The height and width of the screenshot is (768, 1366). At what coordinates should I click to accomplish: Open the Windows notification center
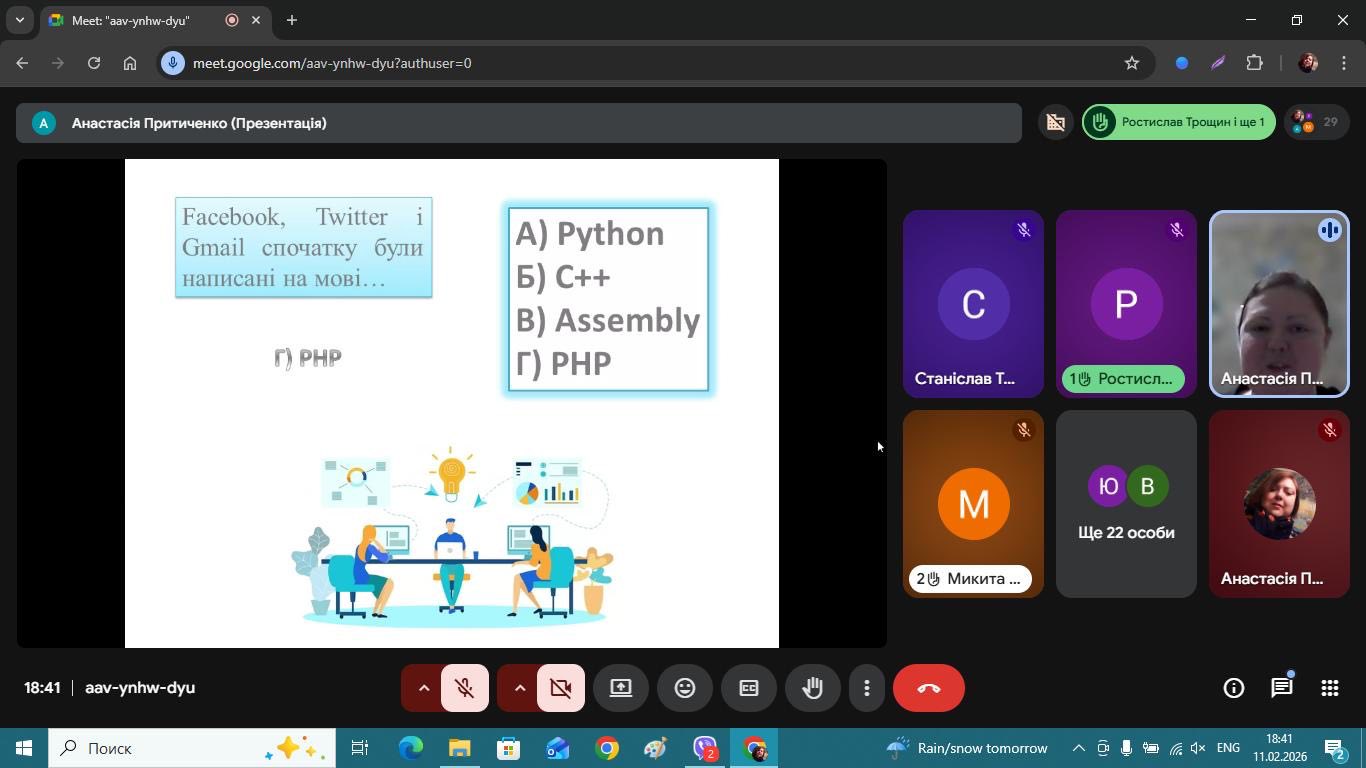pyautogui.click(x=1336, y=748)
